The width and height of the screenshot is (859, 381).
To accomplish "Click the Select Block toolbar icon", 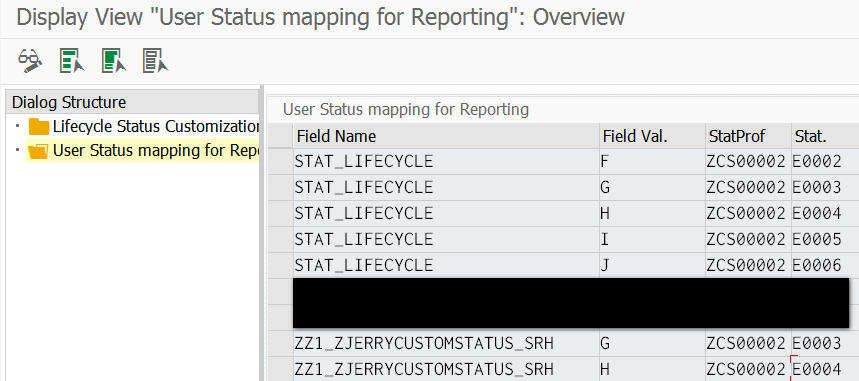I will [113, 60].
